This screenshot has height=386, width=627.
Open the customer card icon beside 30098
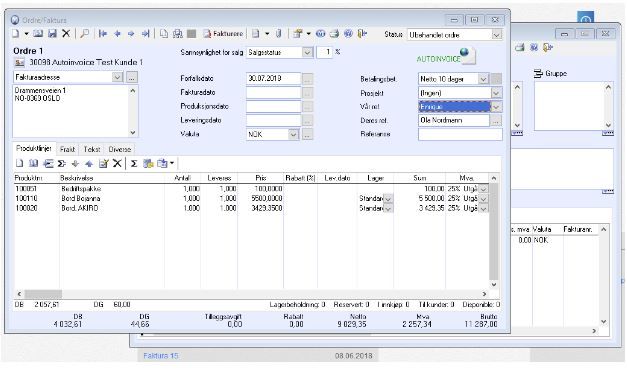point(19,63)
